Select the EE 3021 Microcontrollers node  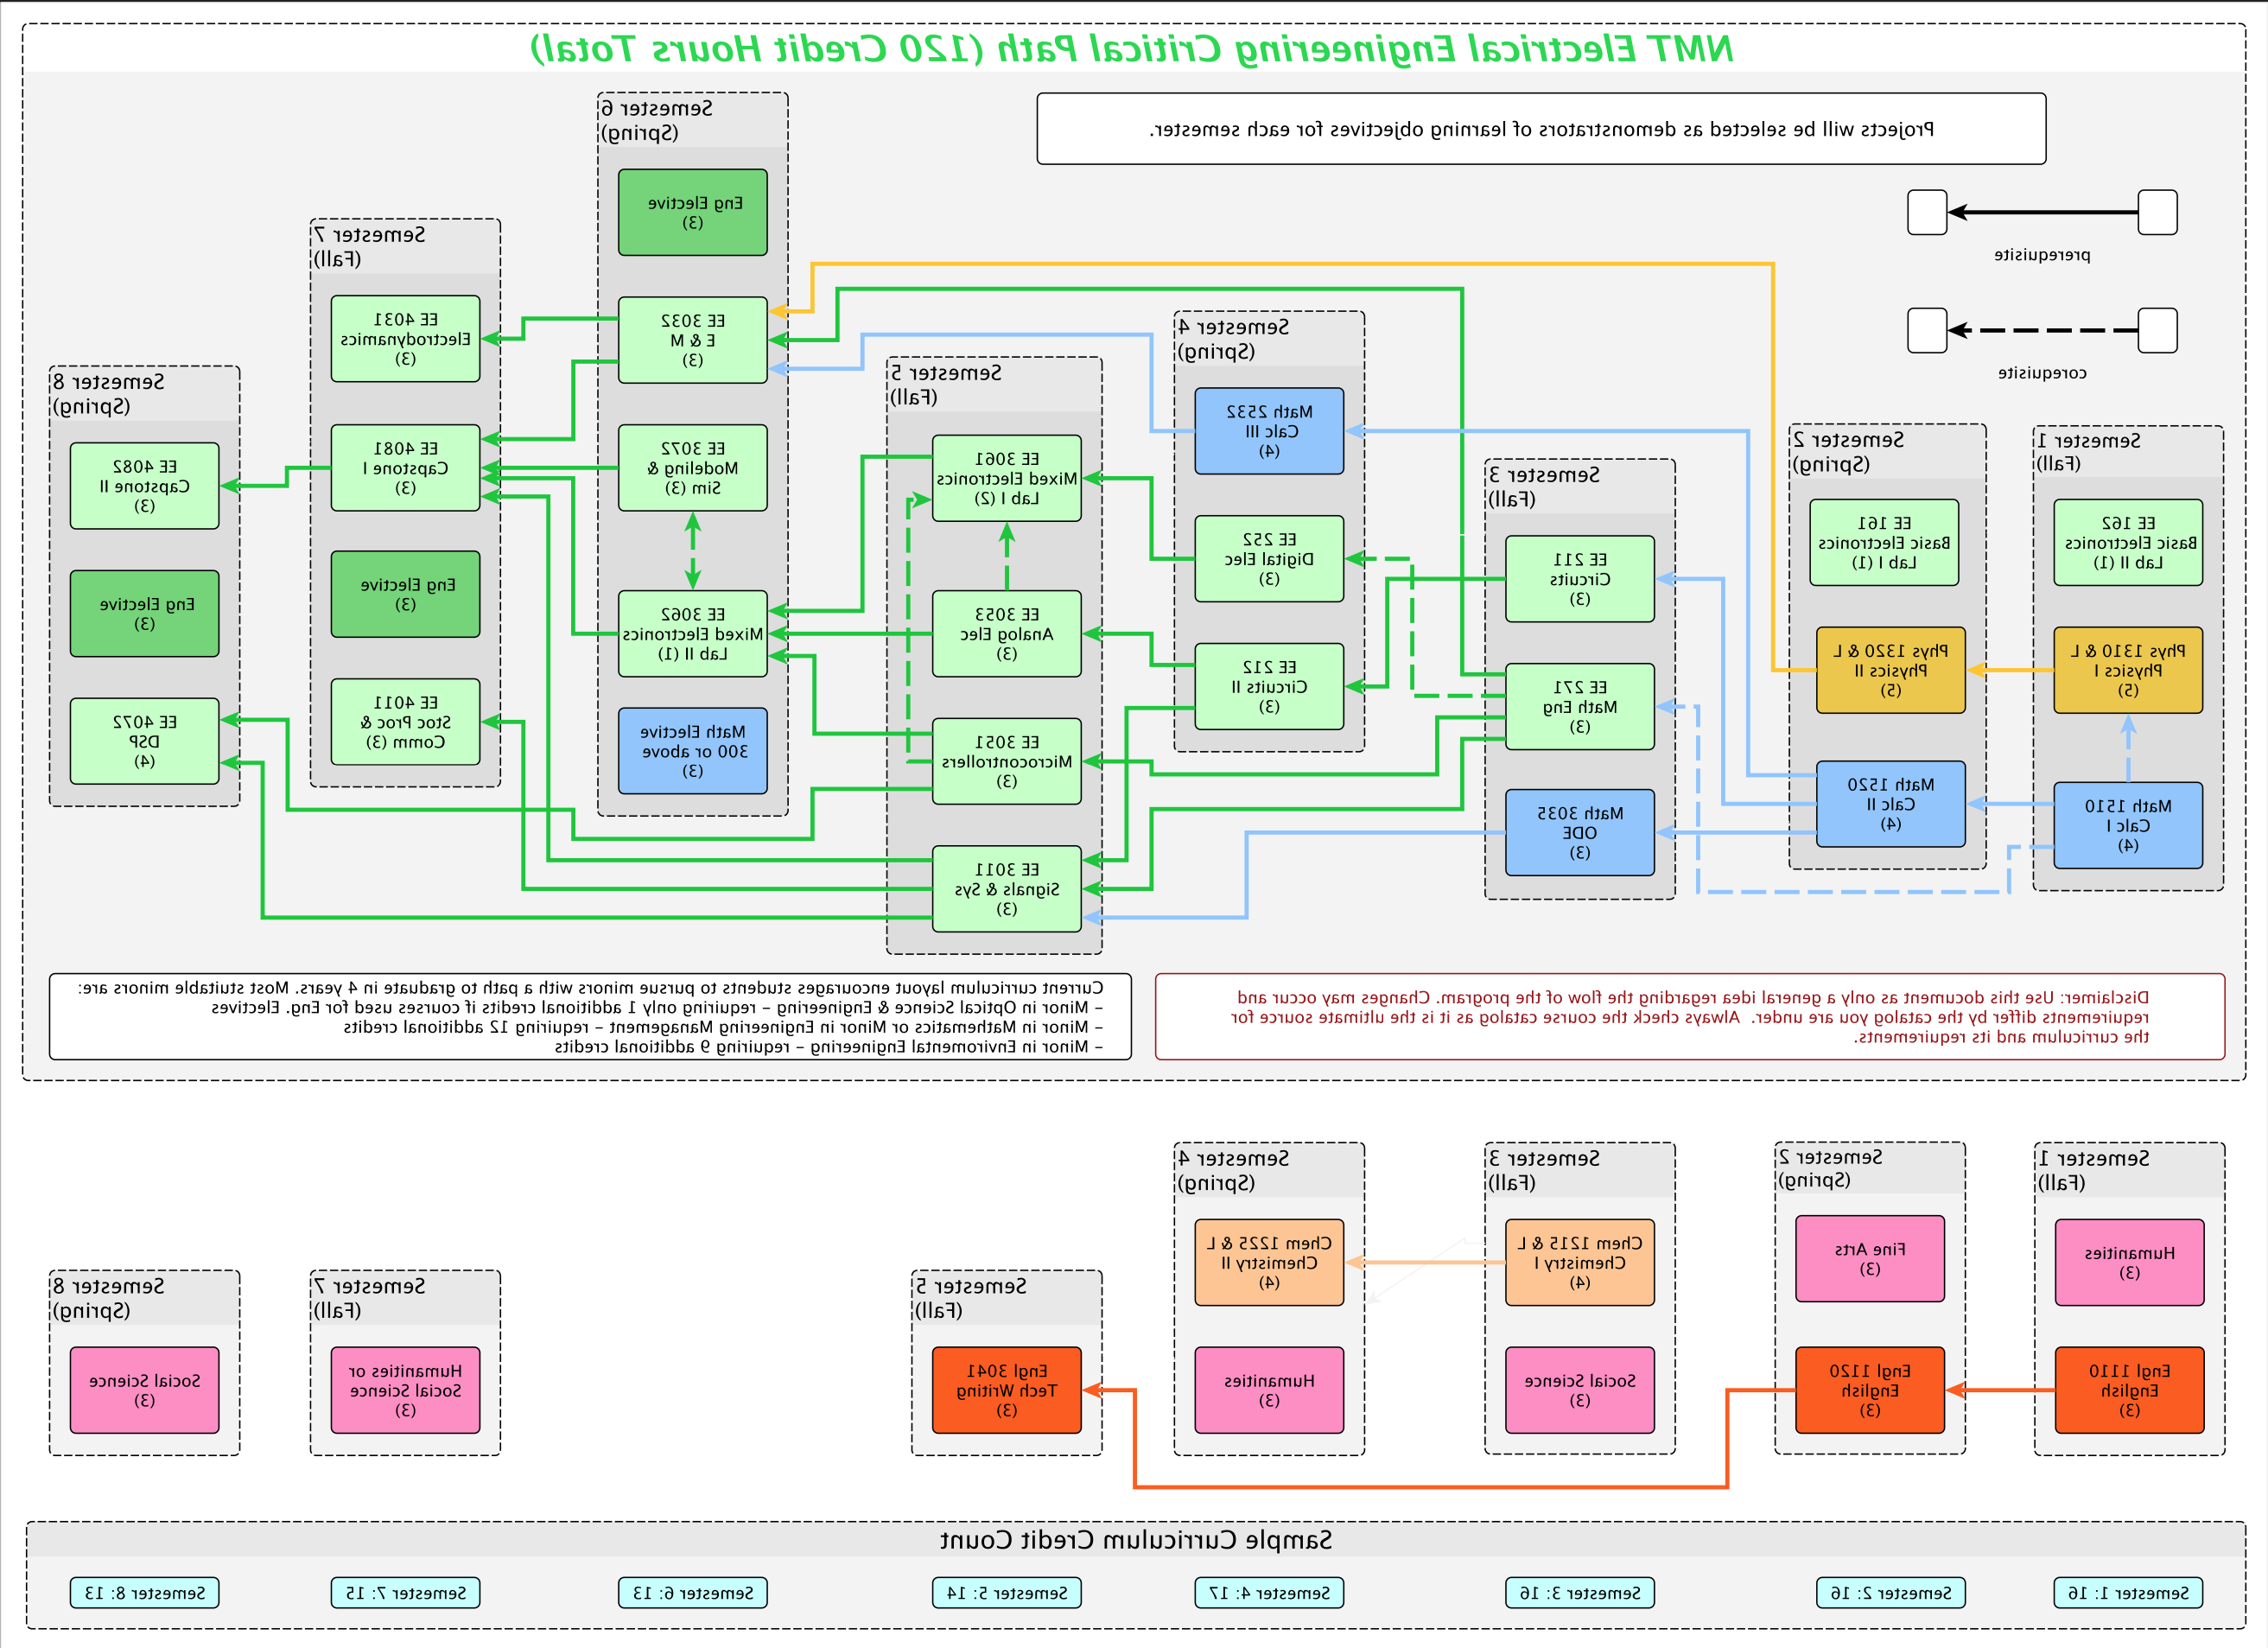pyautogui.click(x=1006, y=761)
